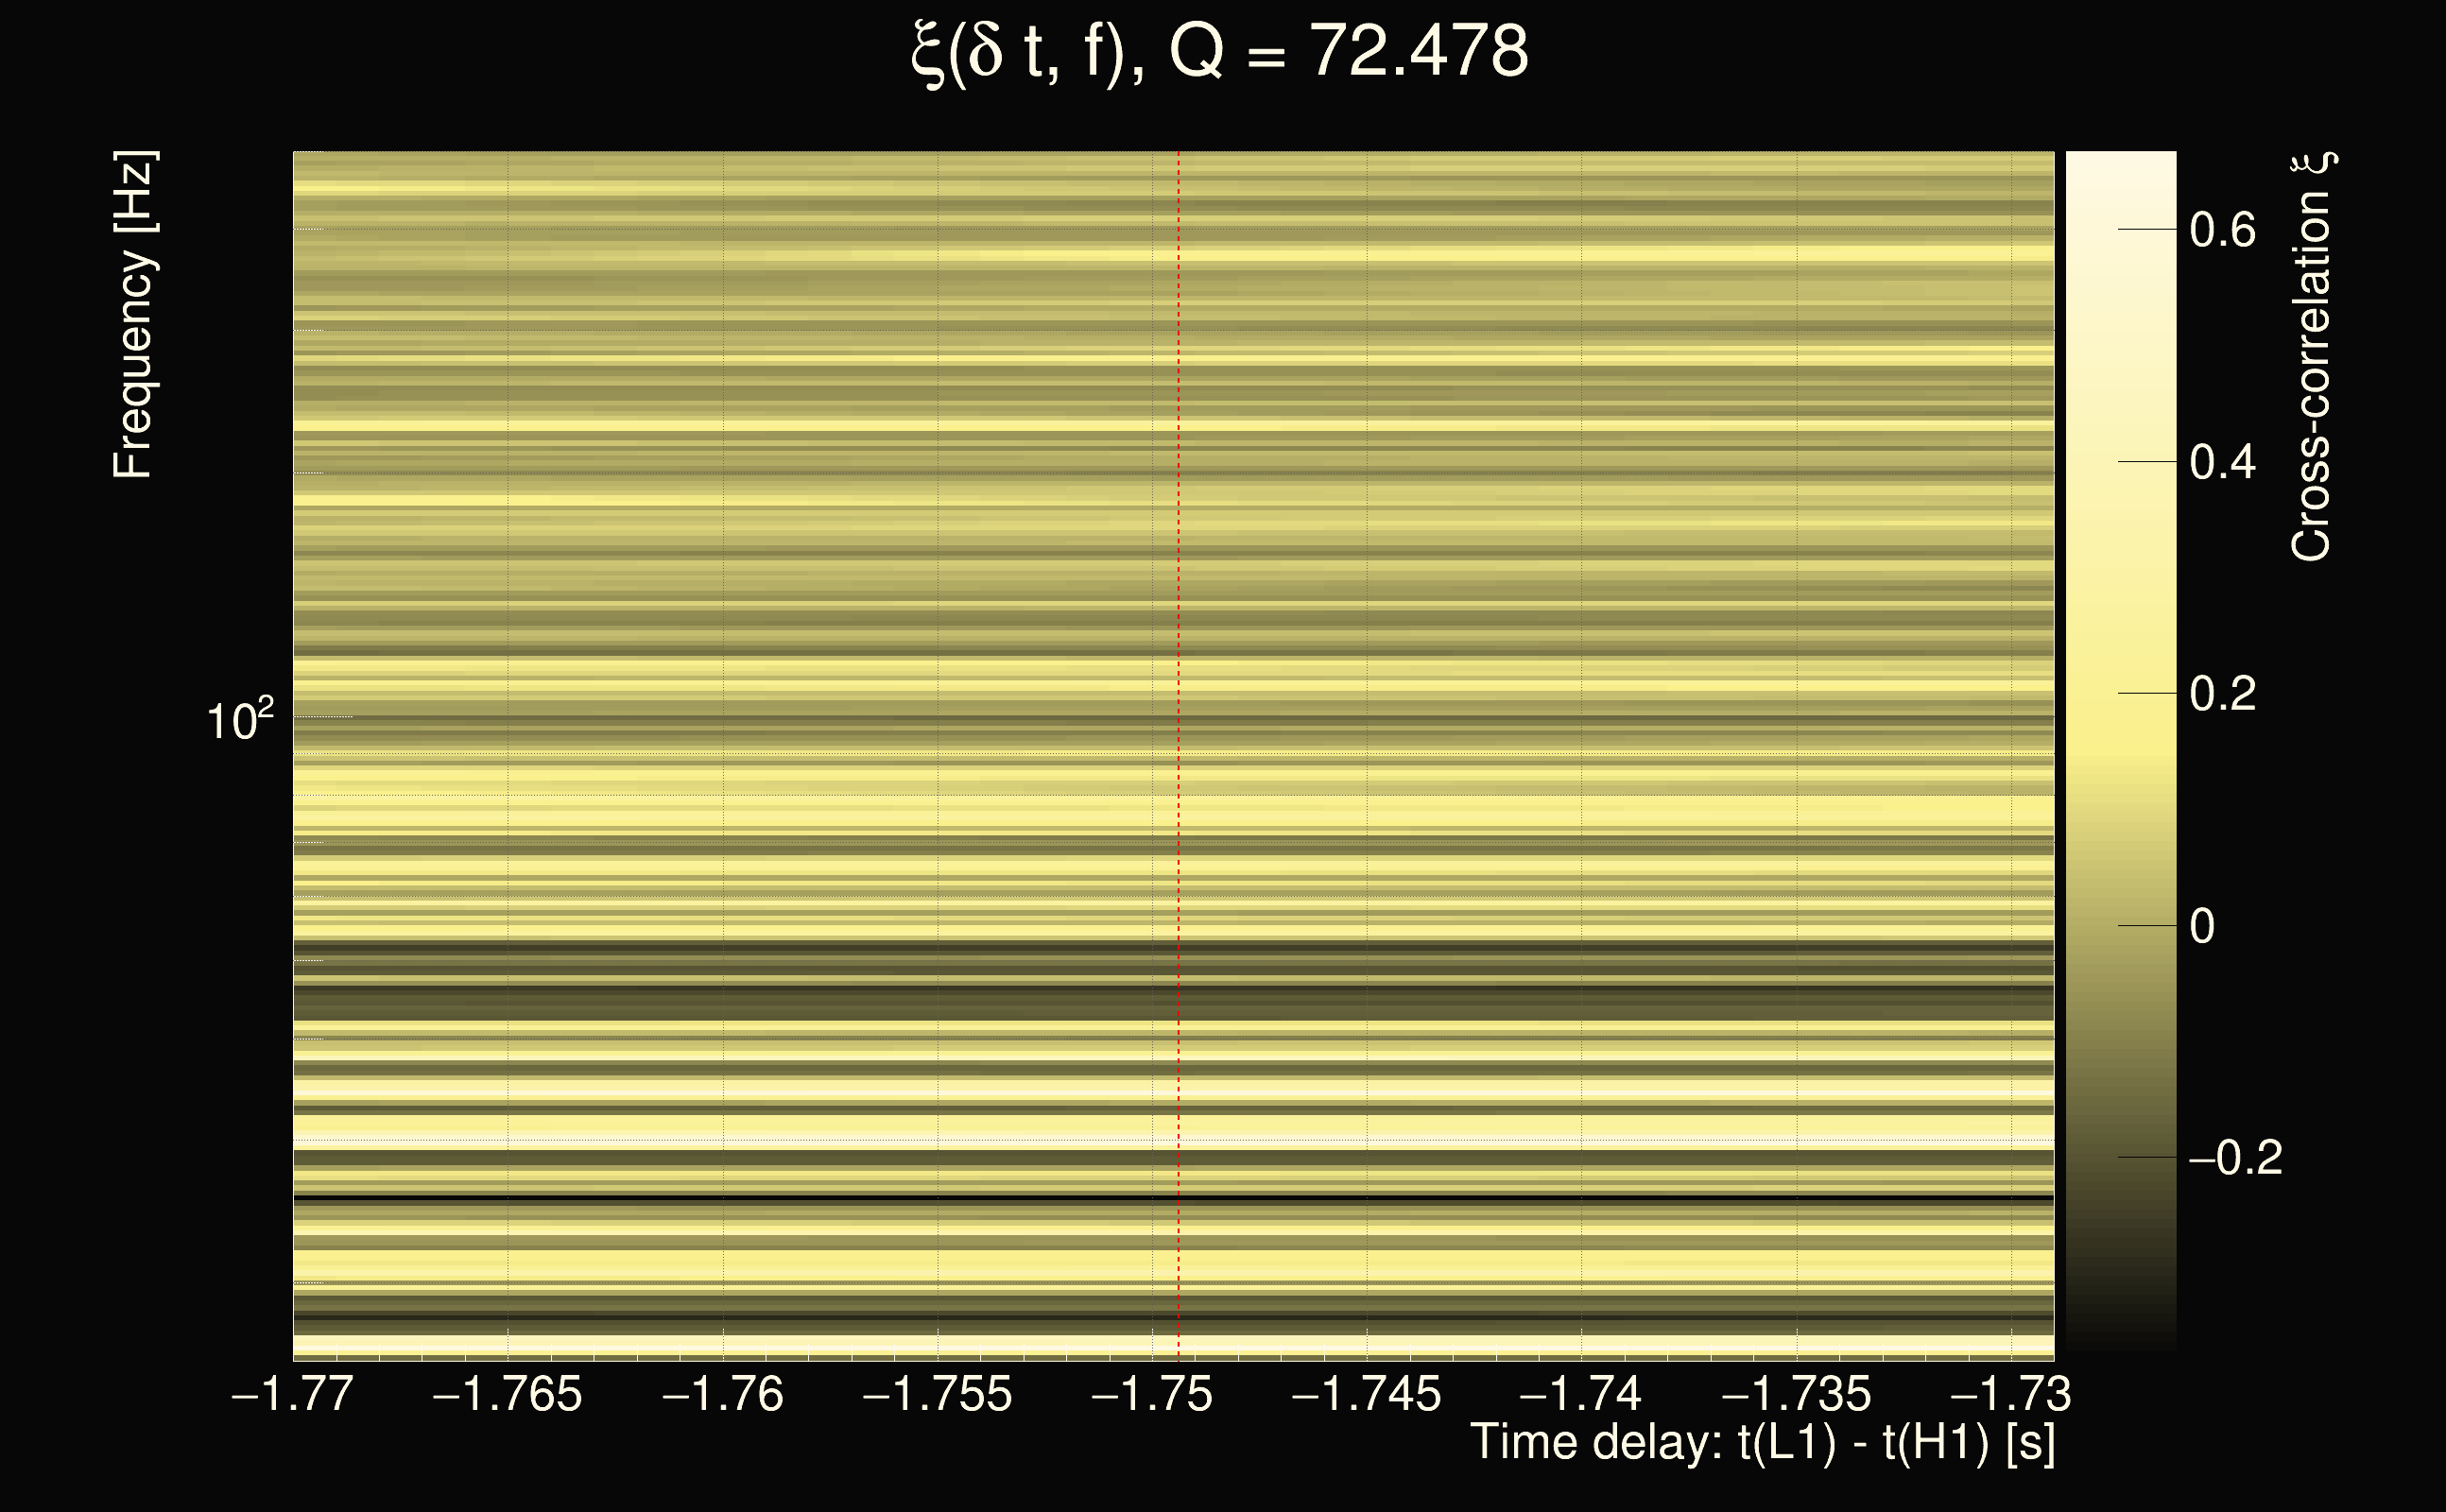This screenshot has width=2446, height=1512.
Task: Select the −1.745 x-axis tick label
Action: (1366, 1394)
